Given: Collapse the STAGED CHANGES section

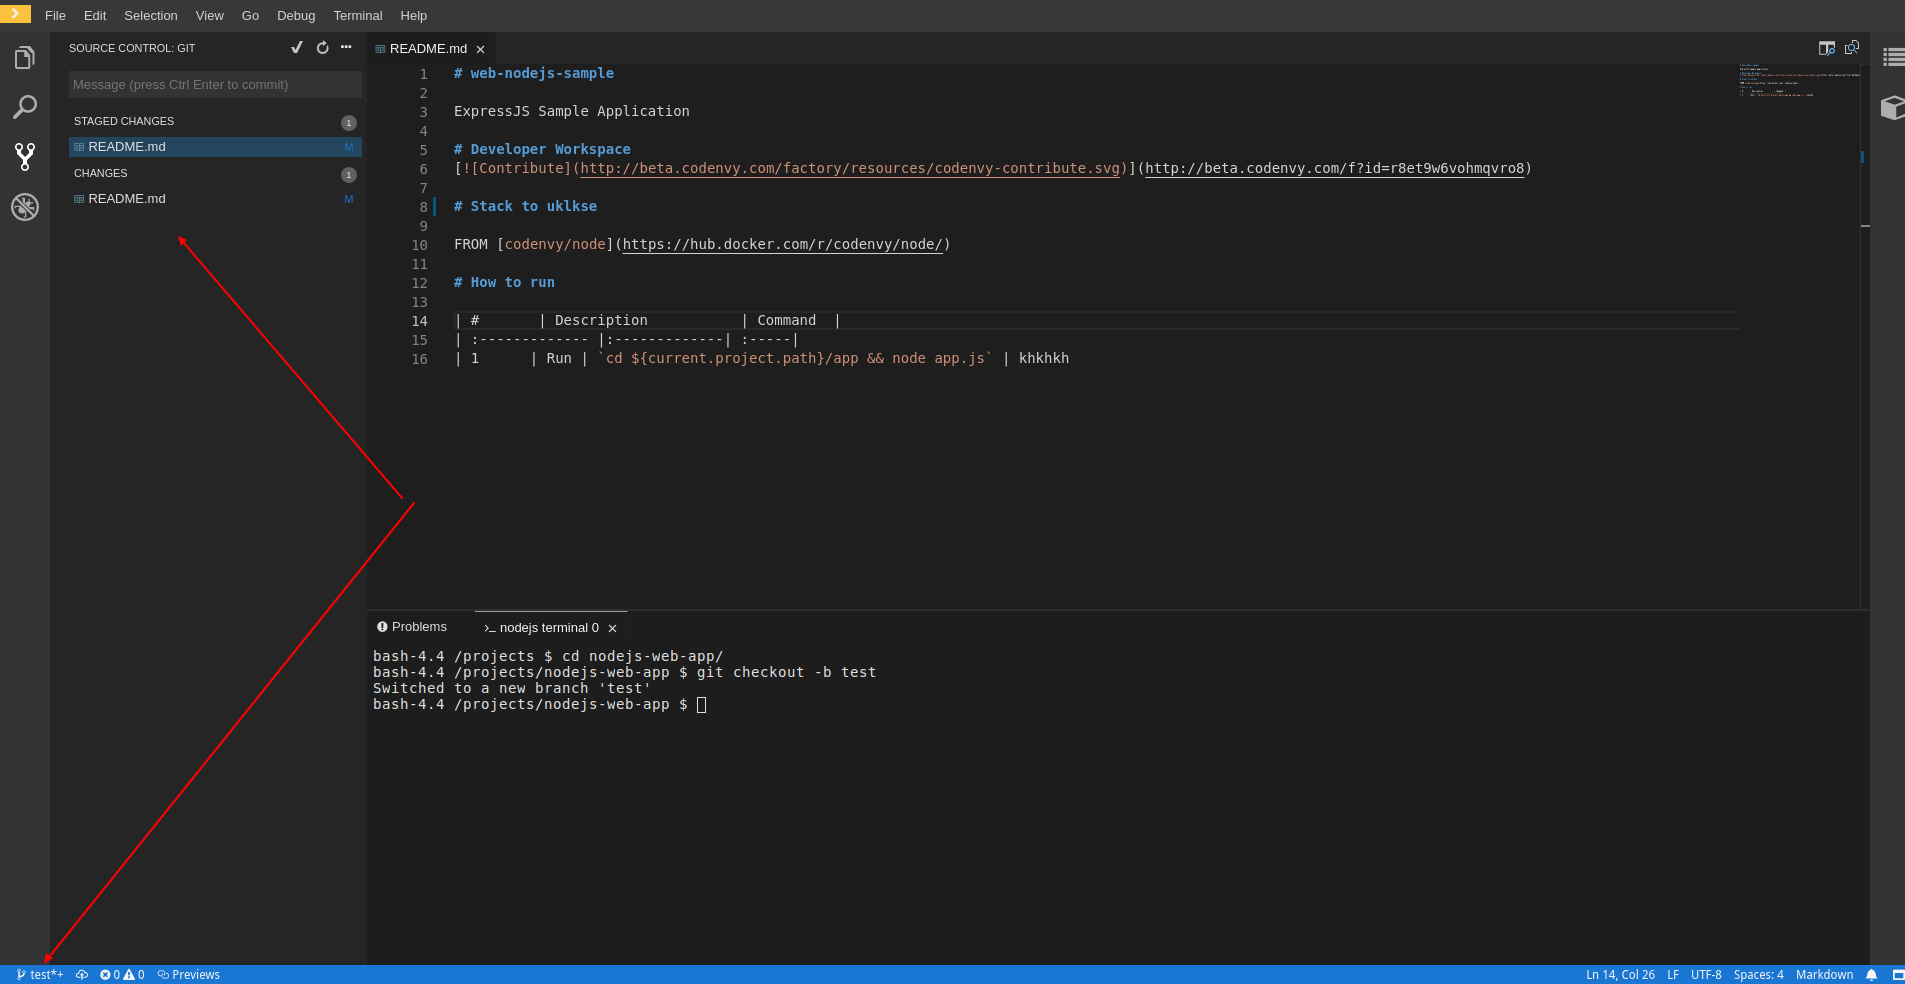Looking at the screenshot, I should (123, 120).
